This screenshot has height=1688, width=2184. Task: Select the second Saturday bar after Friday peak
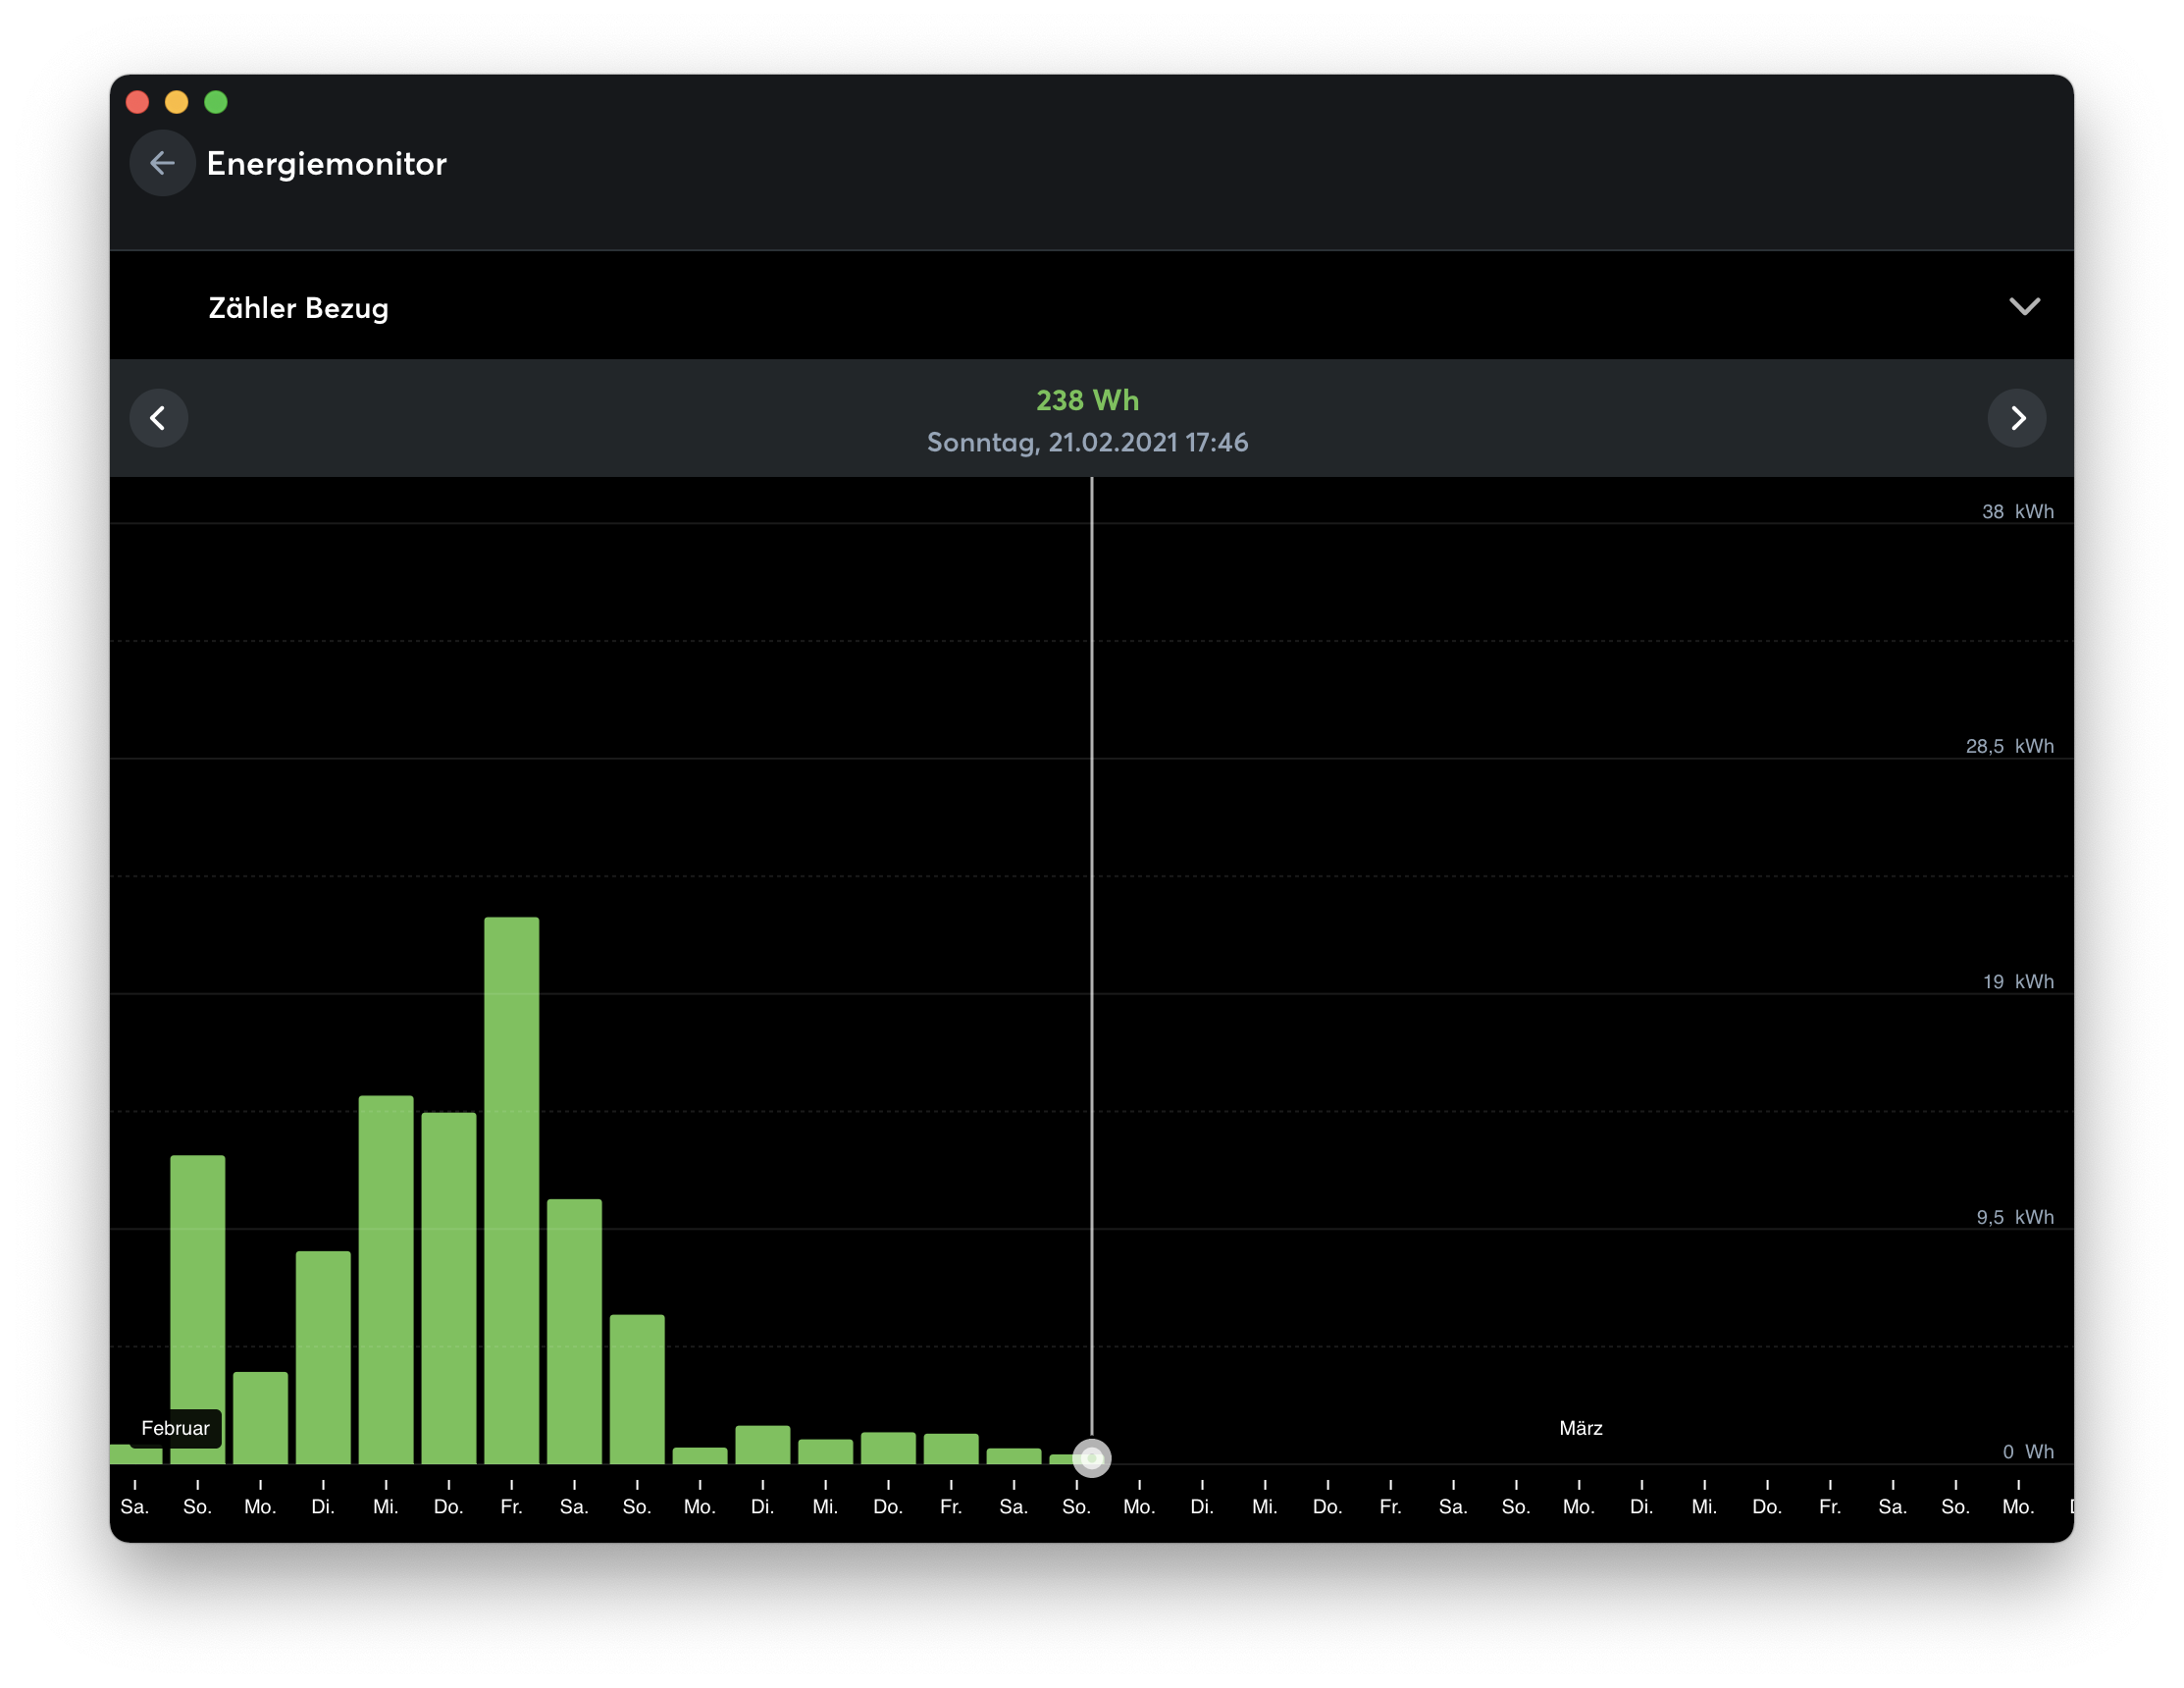click(x=574, y=1331)
